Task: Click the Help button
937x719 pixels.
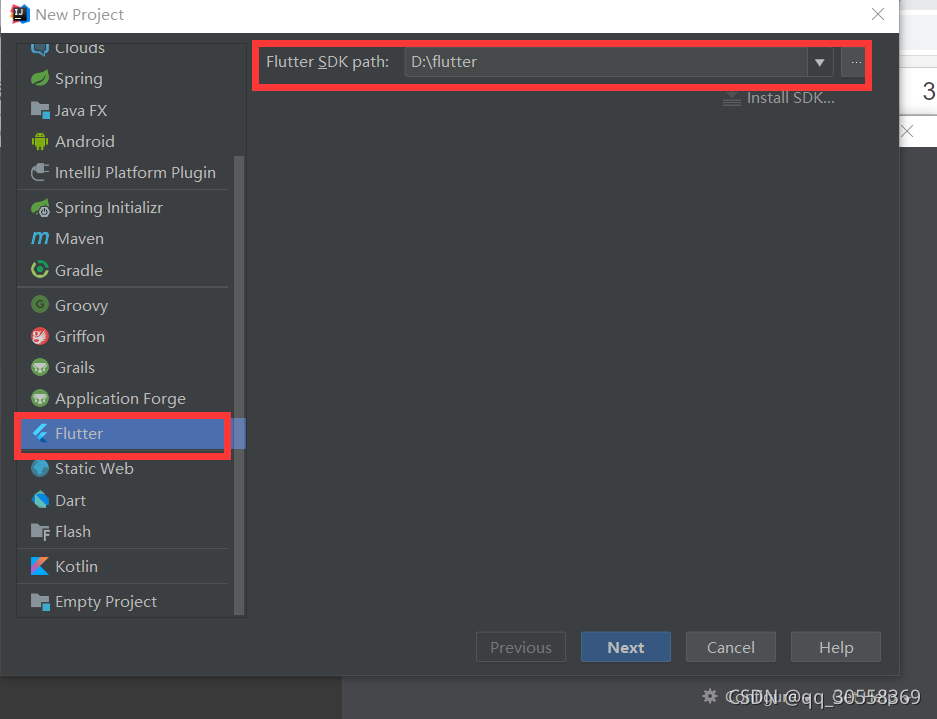Action: pos(835,647)
